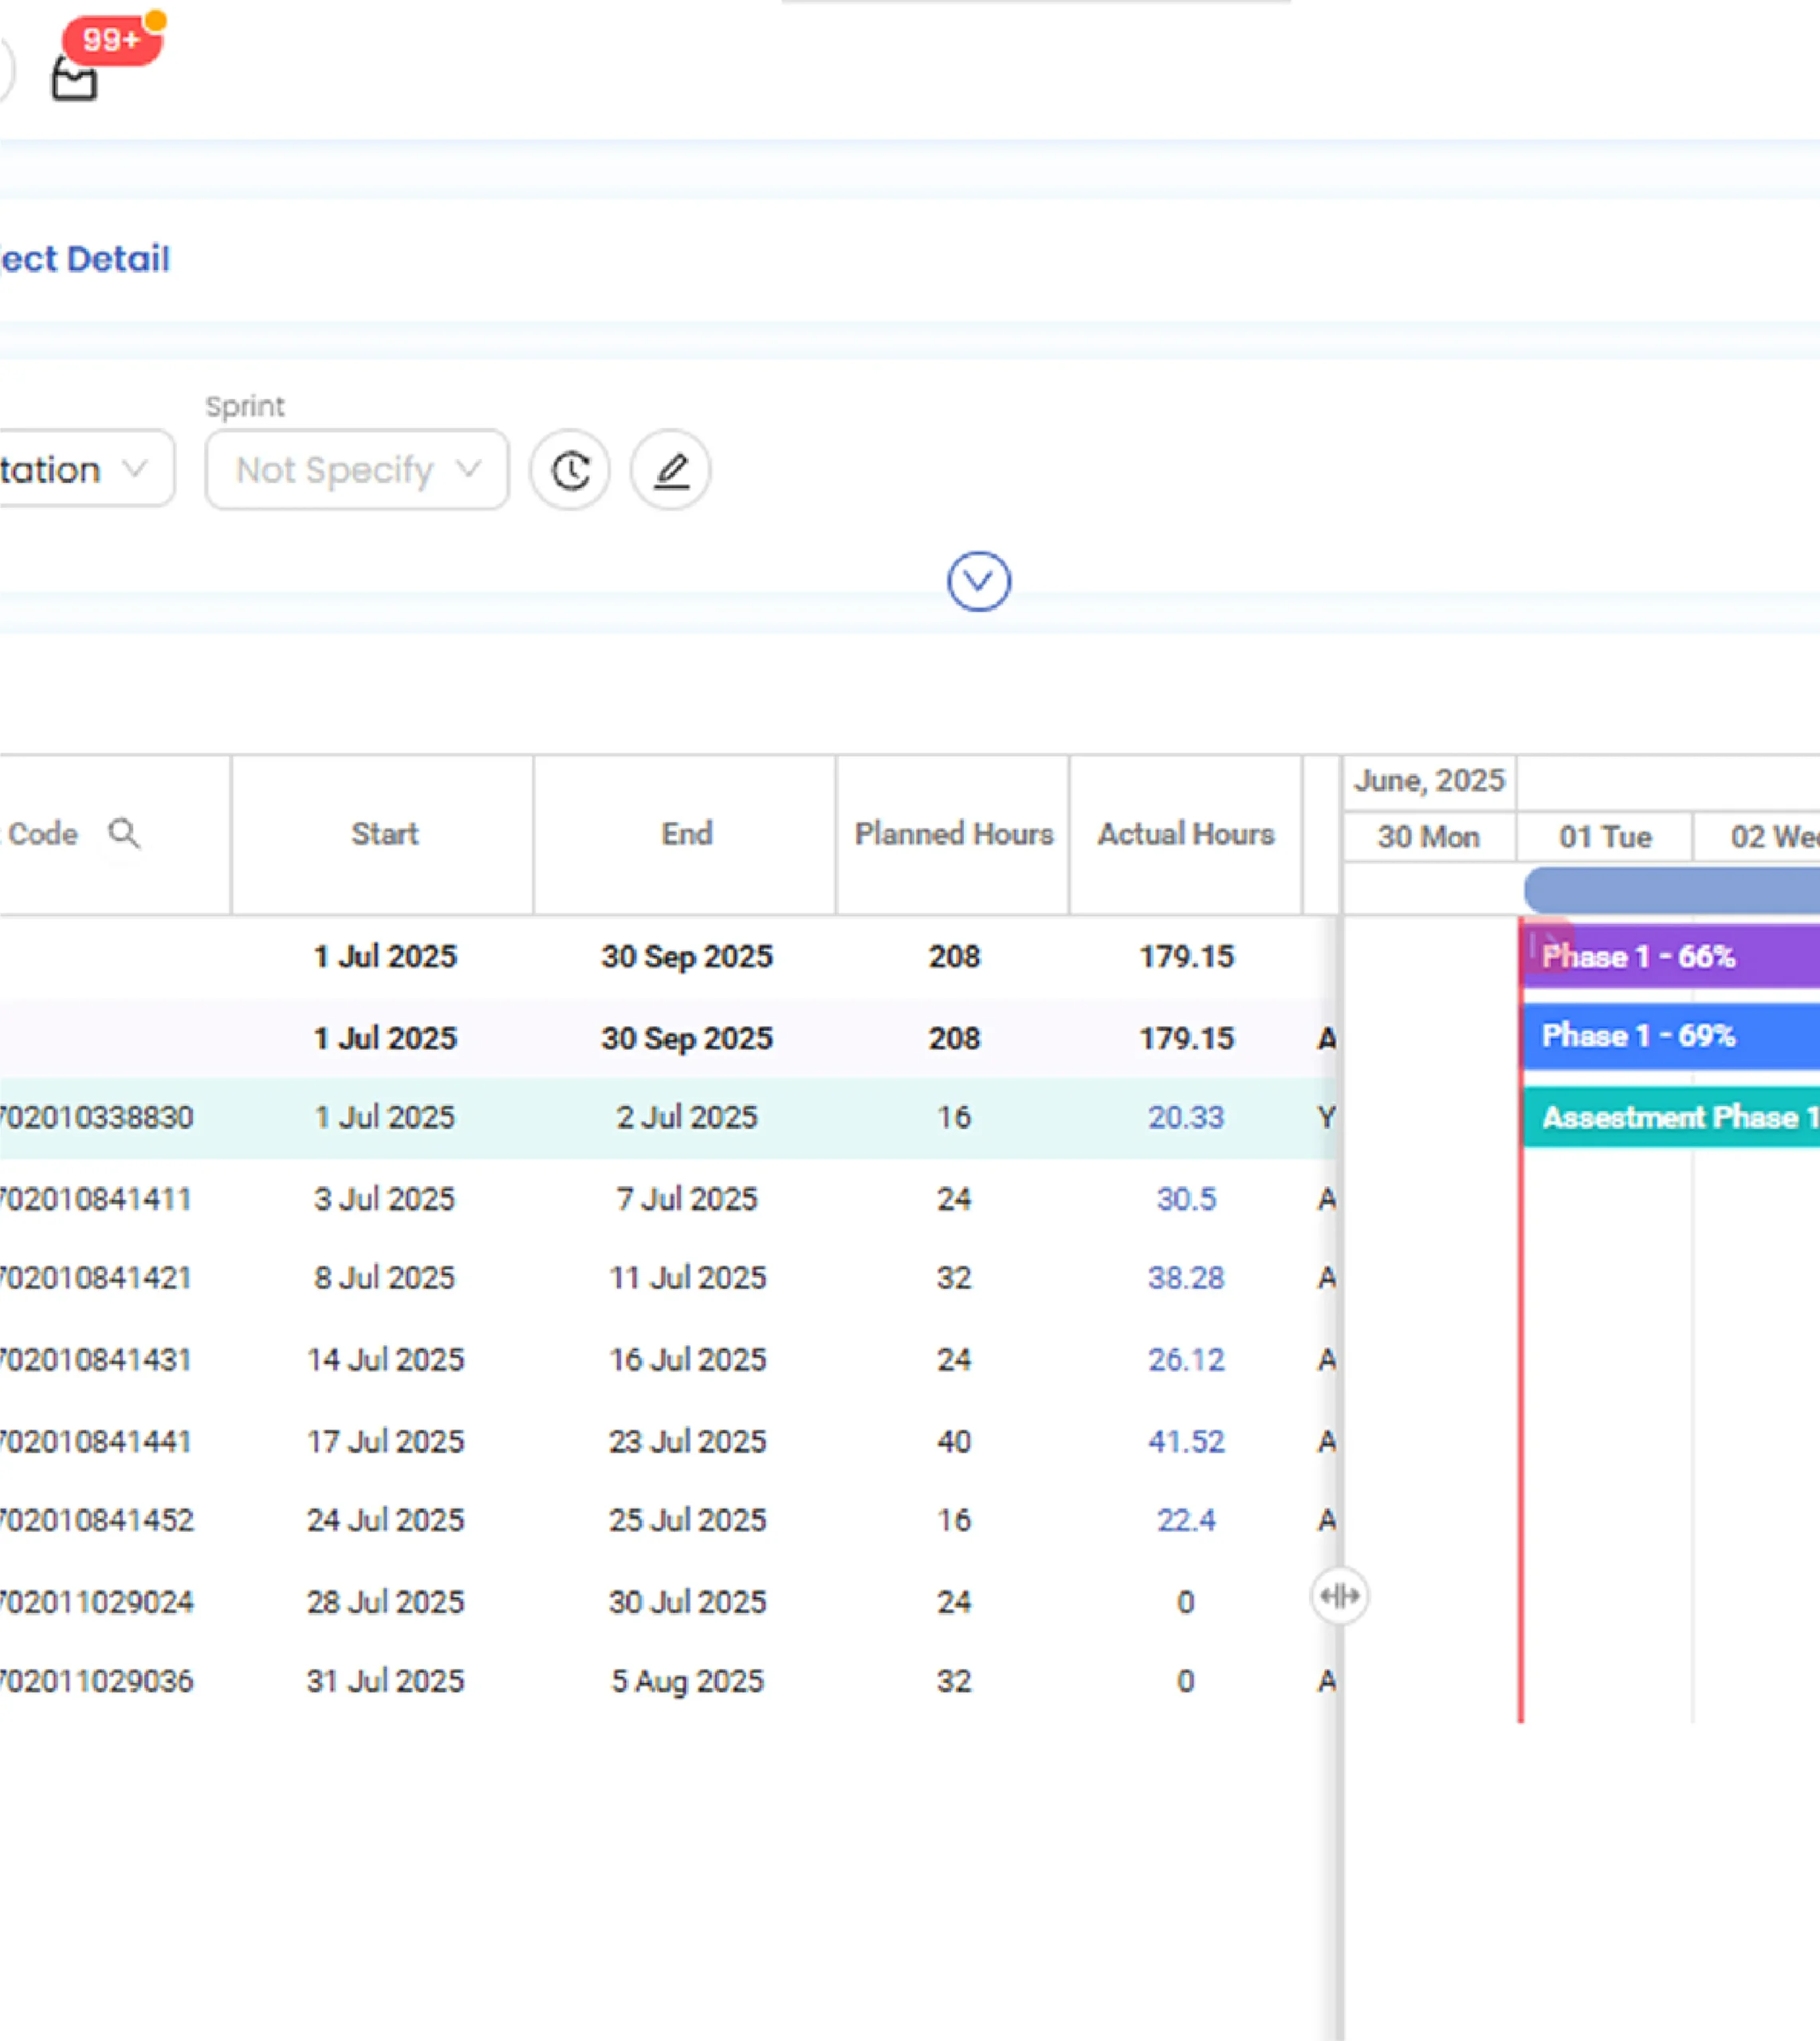The height and width of the screenshot is (2041, 1820).
Task: Click the '8 Jul 2025' start date cell
Action: pos(384,1278)
